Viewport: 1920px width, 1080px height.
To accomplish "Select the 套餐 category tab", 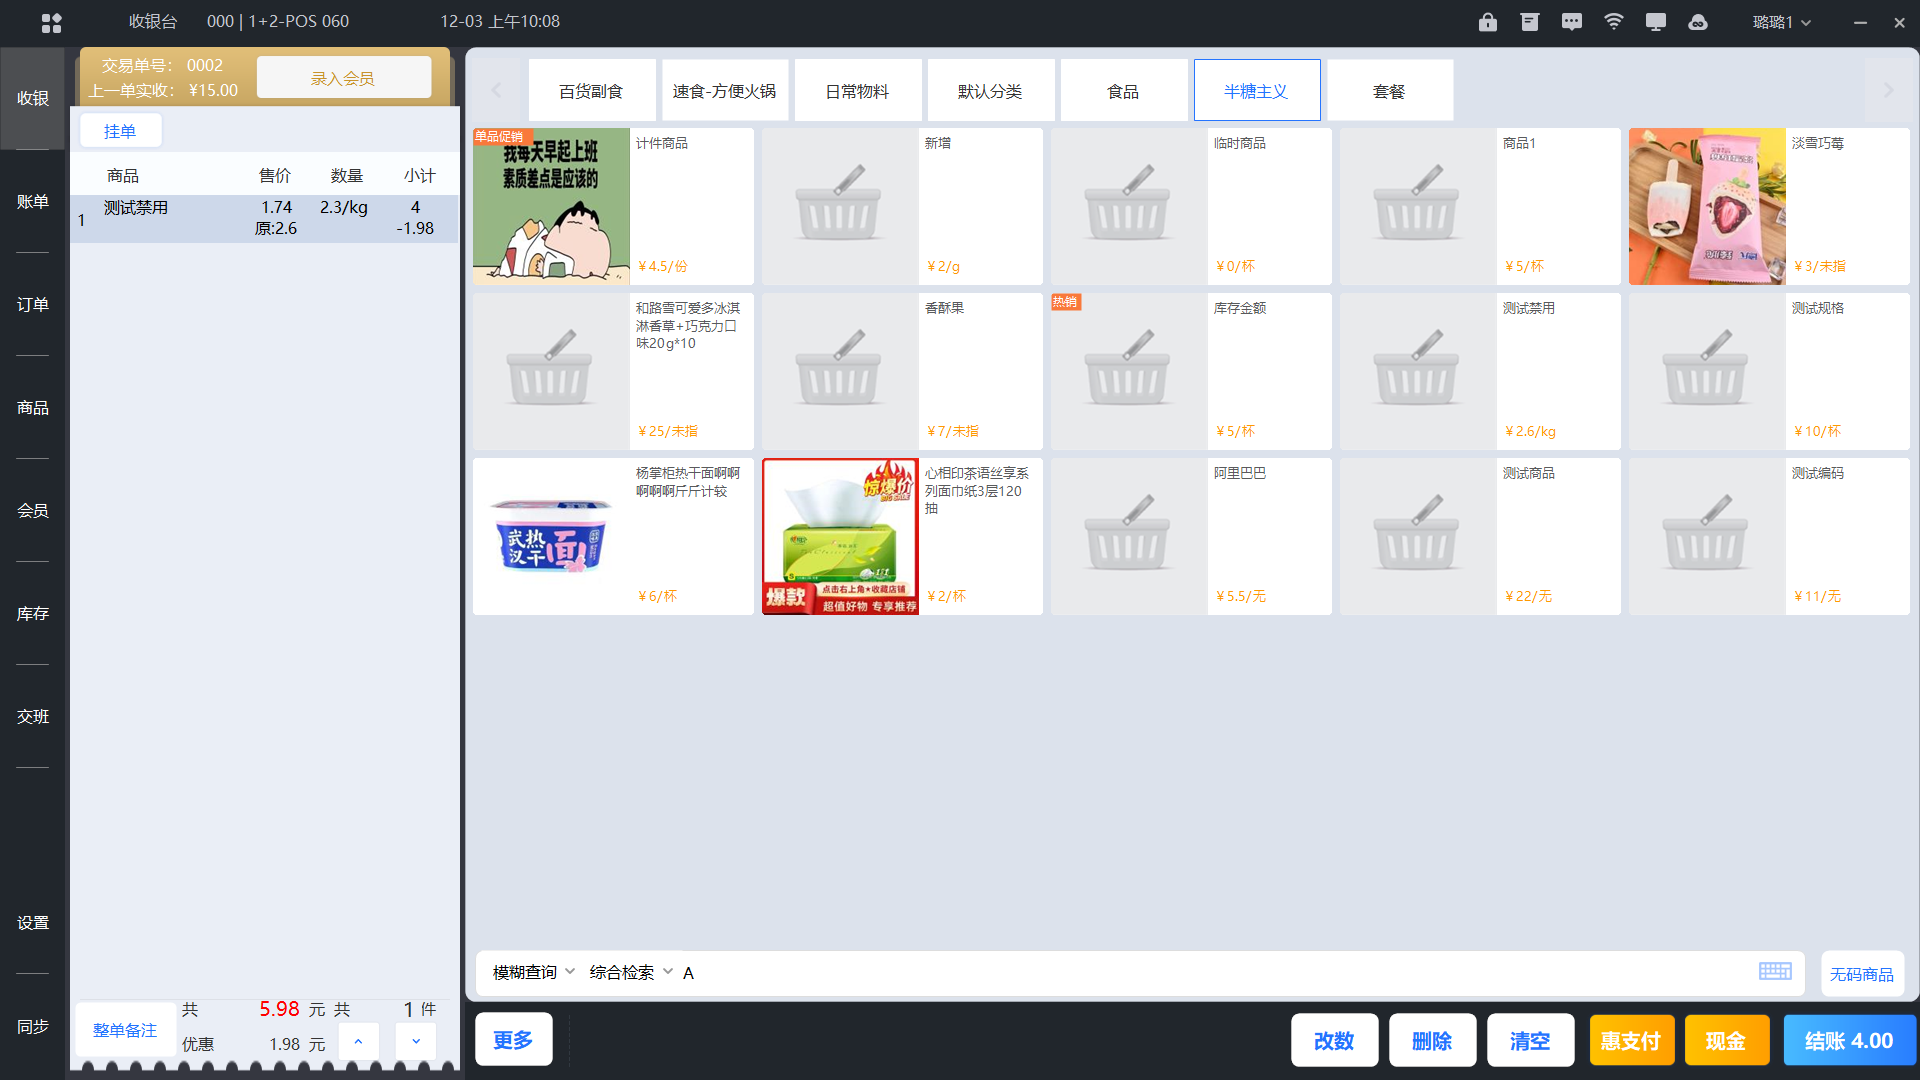I will tap(1389, 91).
